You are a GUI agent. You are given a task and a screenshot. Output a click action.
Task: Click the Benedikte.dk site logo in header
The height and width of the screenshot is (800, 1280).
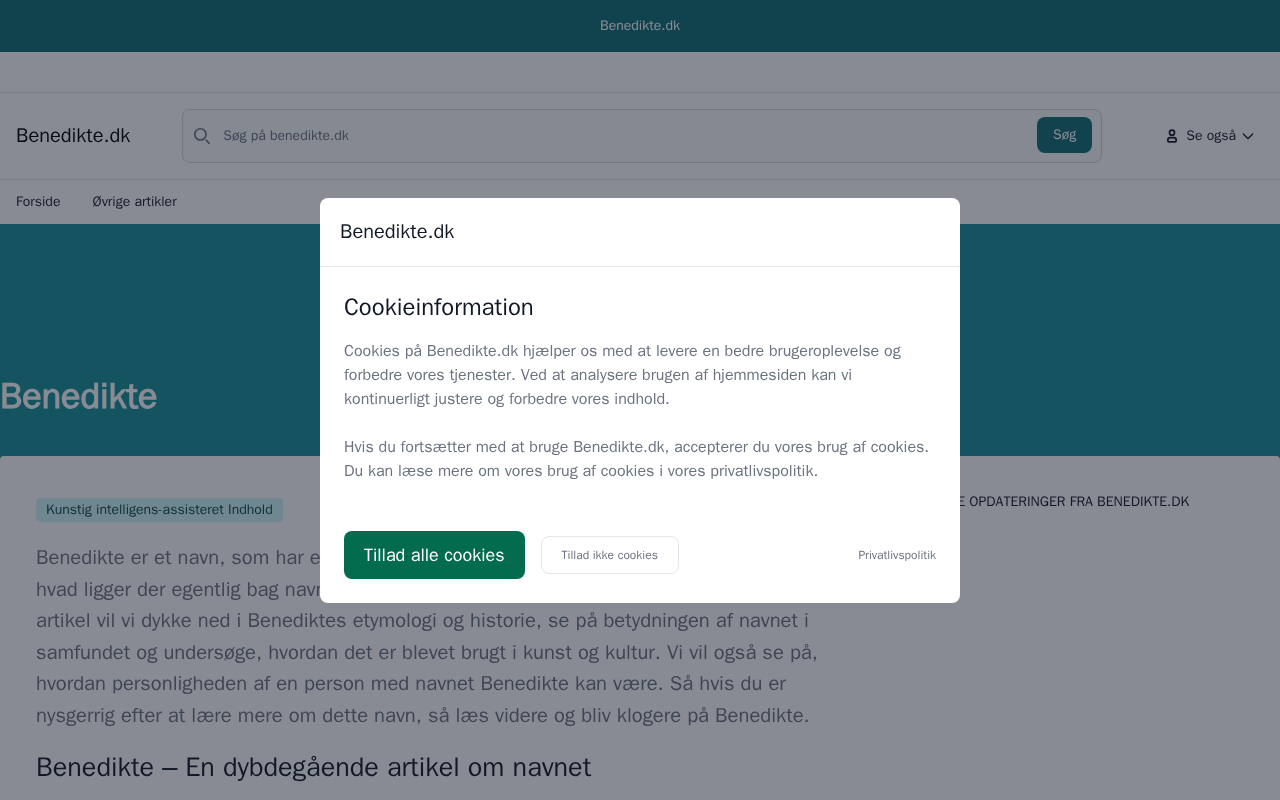73,136
